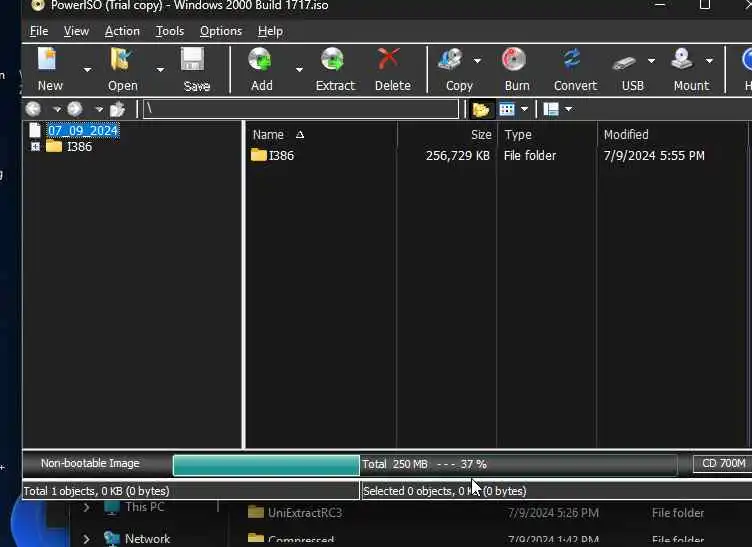This screenshot has width=752, height=547.
Task: Click the 7/9/2024 5:55 PM modified cell
Action: pos(654,155)
